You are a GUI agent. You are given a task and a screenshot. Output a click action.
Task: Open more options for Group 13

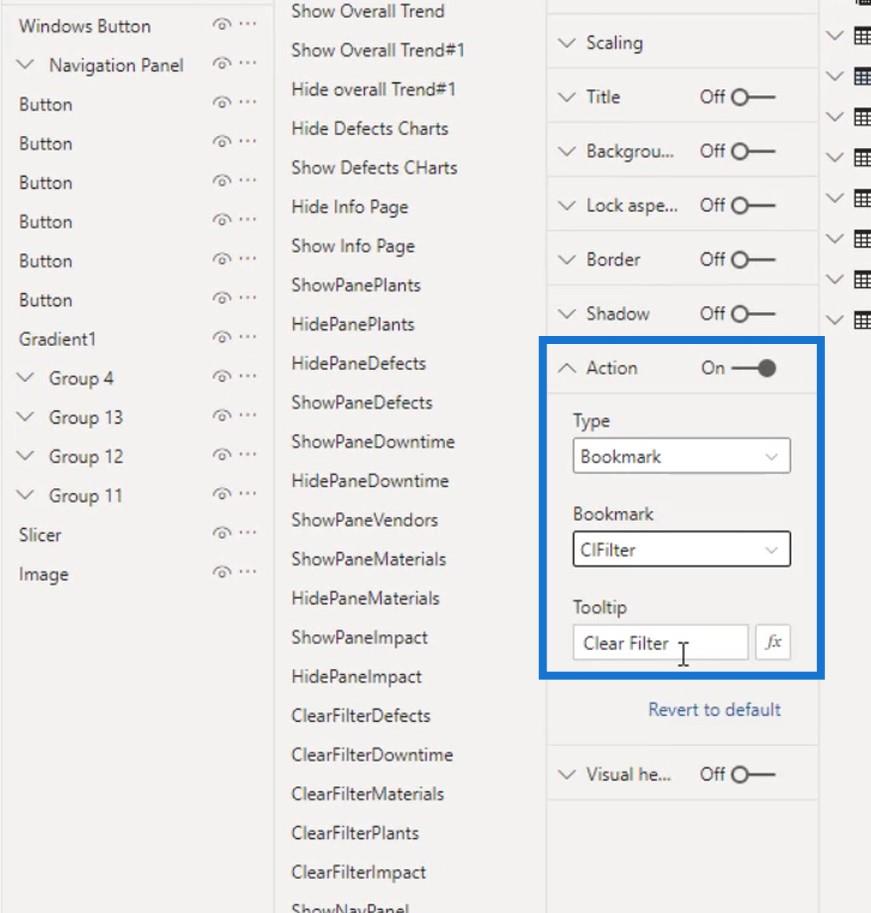247,415
